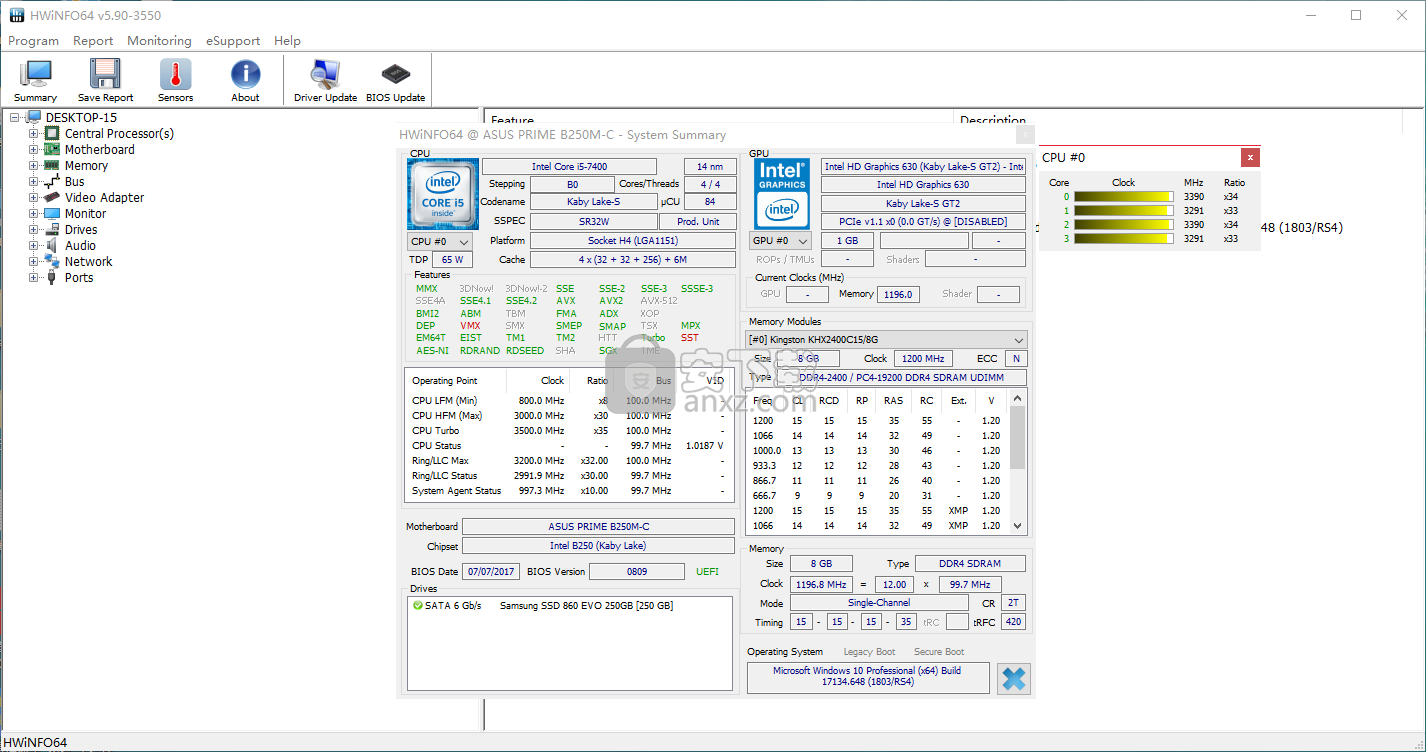Click the Video Adapter card icon
The height and width of the screenshot is (752, 1426).
click(52, 198)
